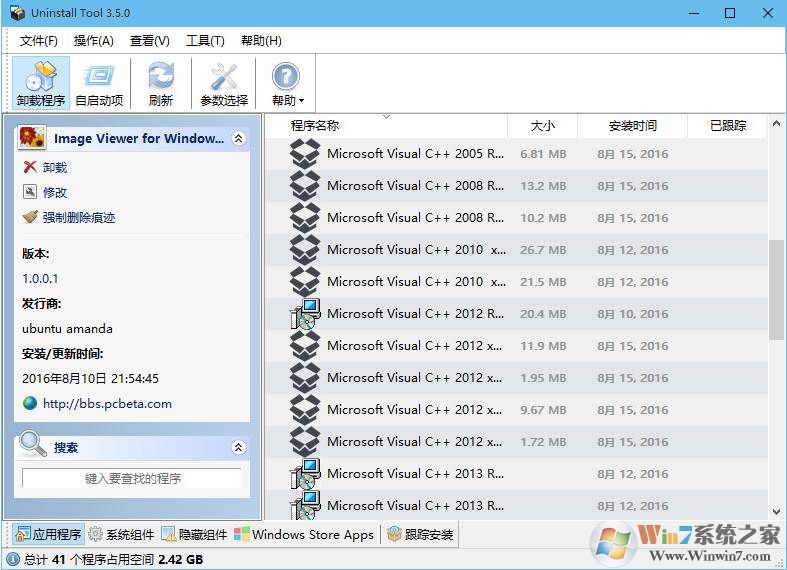This screenshot has height=570, width=787.
Task: Open the 跟踪安装 install tracker
Action: click(420, 534)
